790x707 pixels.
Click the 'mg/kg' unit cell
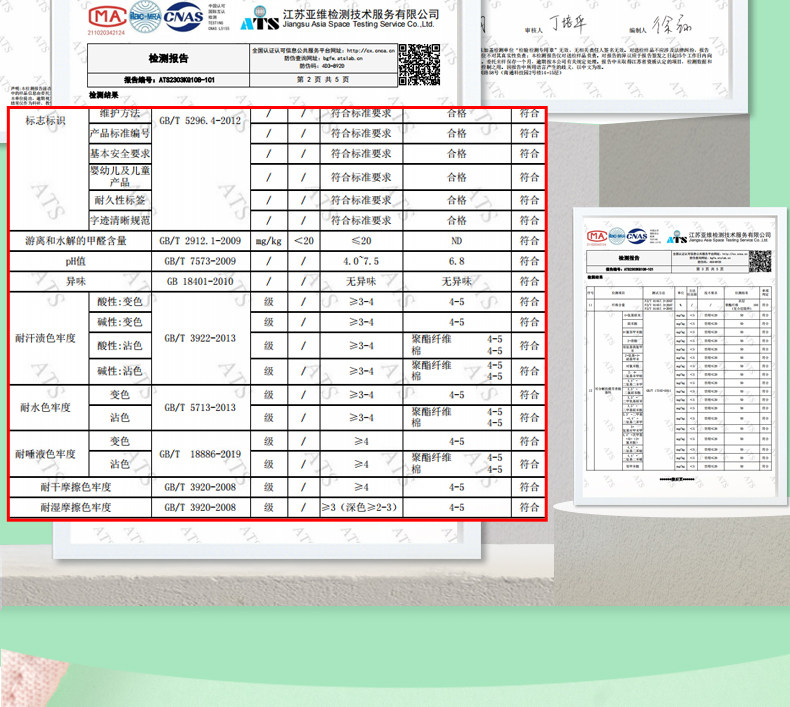click(x=269, y=241)
